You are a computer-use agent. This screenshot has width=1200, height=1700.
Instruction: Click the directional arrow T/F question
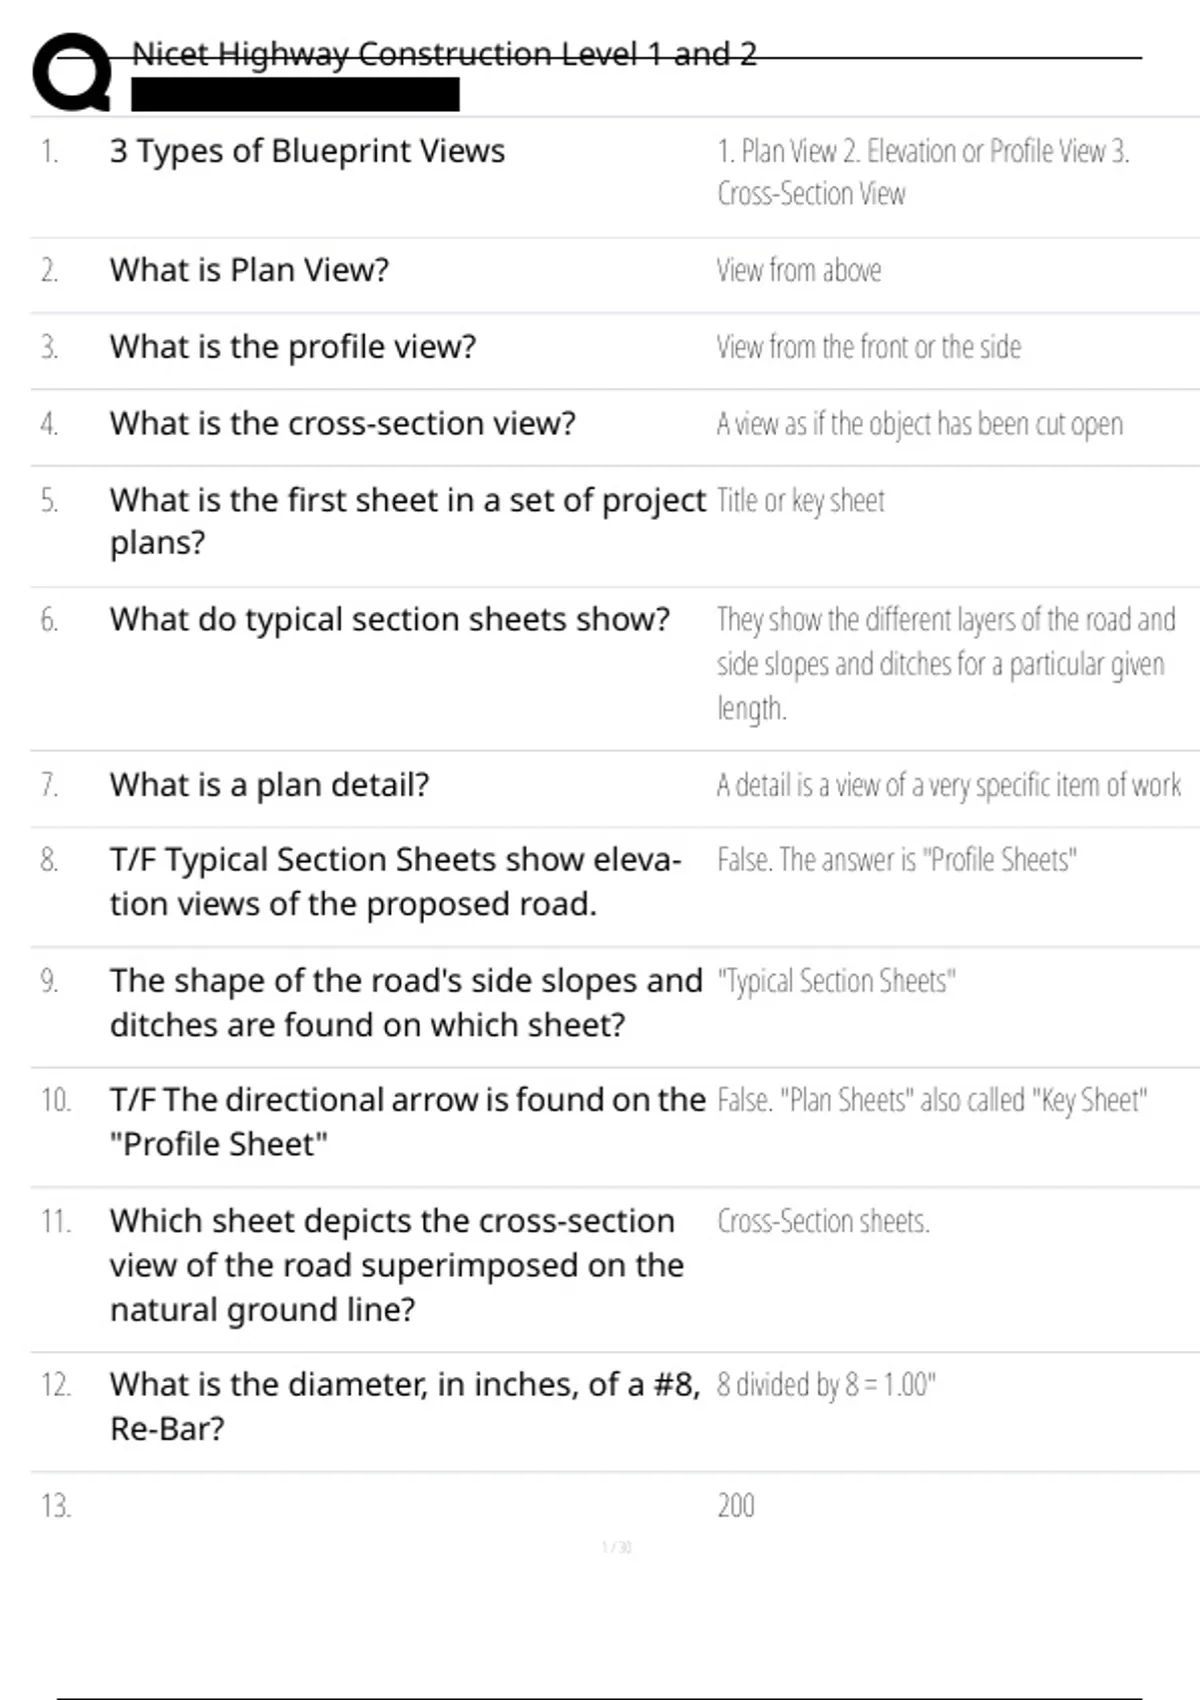[407, 1121]
